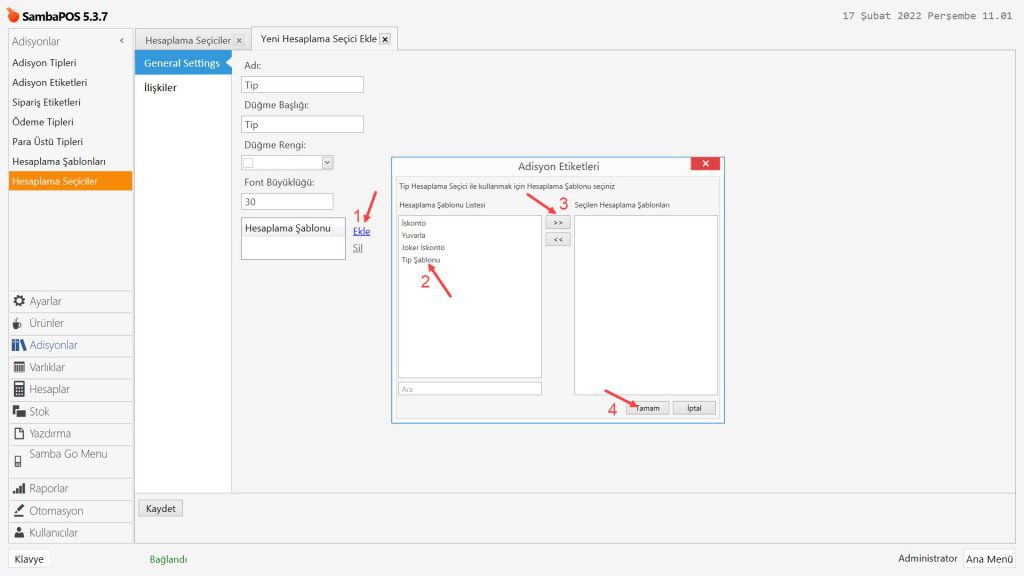Viewport: 1024px width, 576px height.
Task: Select the Hesaplar calculator icon
Action: (x=19, y=389)
